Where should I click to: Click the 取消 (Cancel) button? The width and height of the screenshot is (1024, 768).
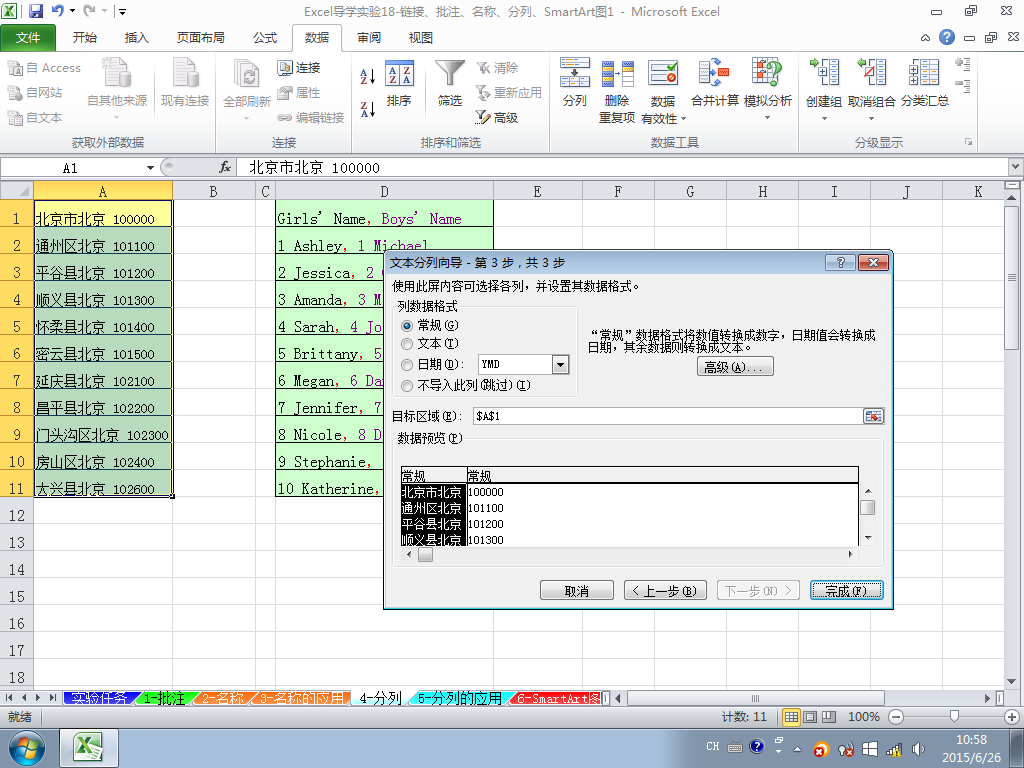click(x=577, y=590)
